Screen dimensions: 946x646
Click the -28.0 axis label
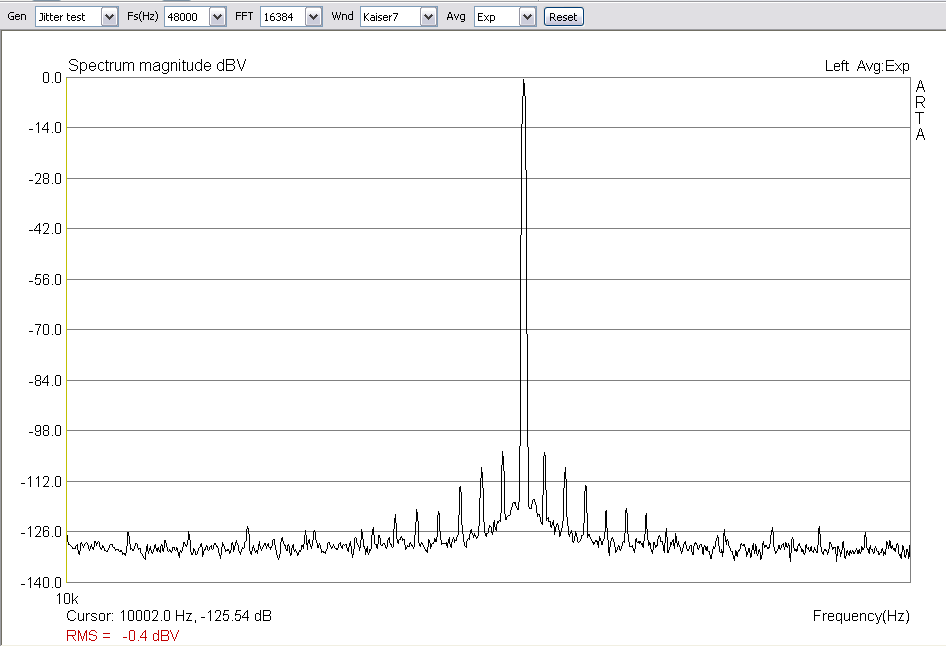click(x=45, y=179)
